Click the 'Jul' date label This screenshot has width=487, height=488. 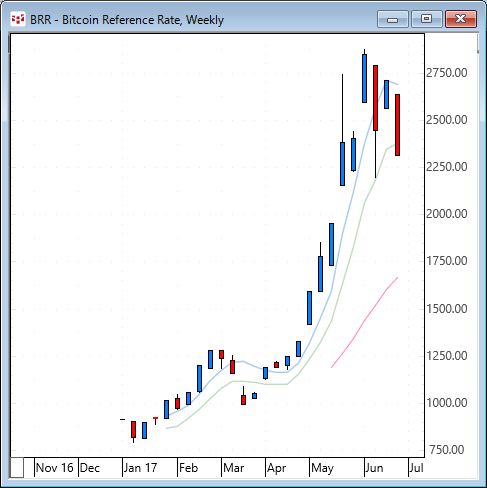(x=417, y=468)
